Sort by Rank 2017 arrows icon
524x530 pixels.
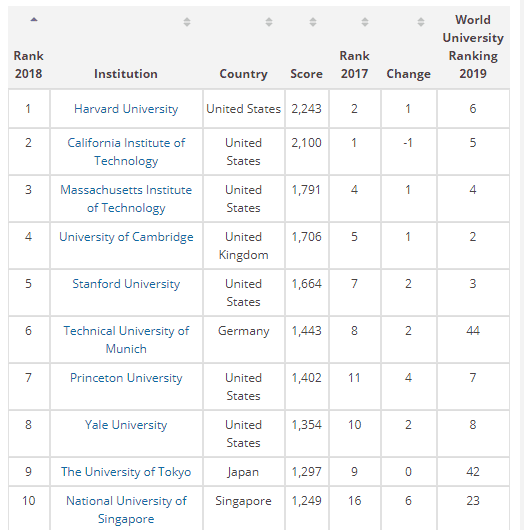coord(365,22)
